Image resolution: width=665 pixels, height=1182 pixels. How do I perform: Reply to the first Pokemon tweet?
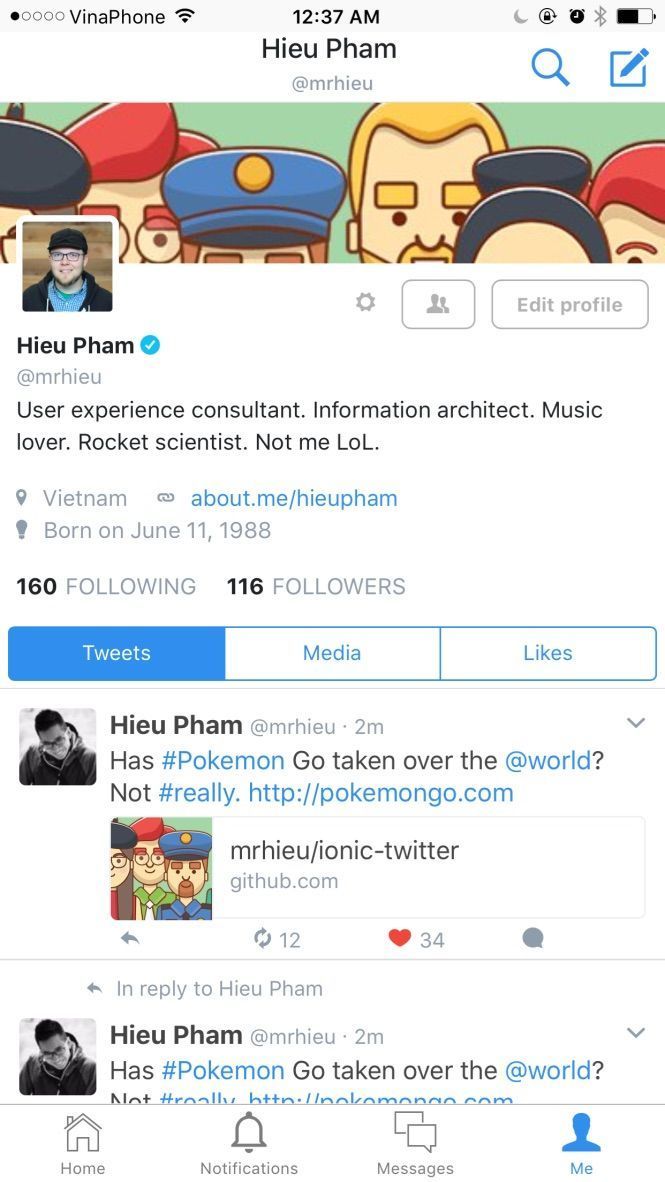(x=130, y=939)
